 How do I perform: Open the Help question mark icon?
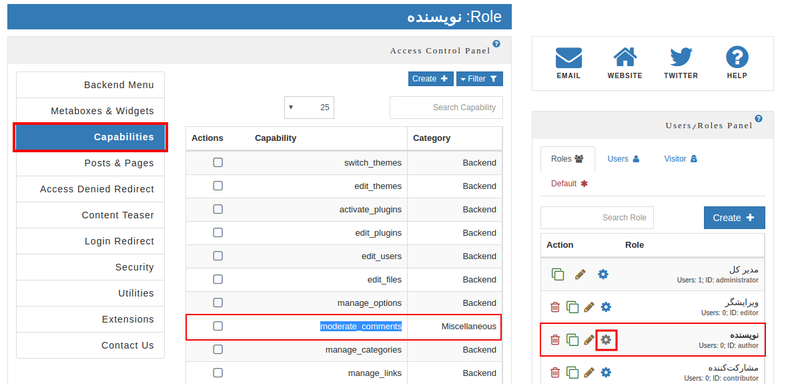(x=737, y=57)
